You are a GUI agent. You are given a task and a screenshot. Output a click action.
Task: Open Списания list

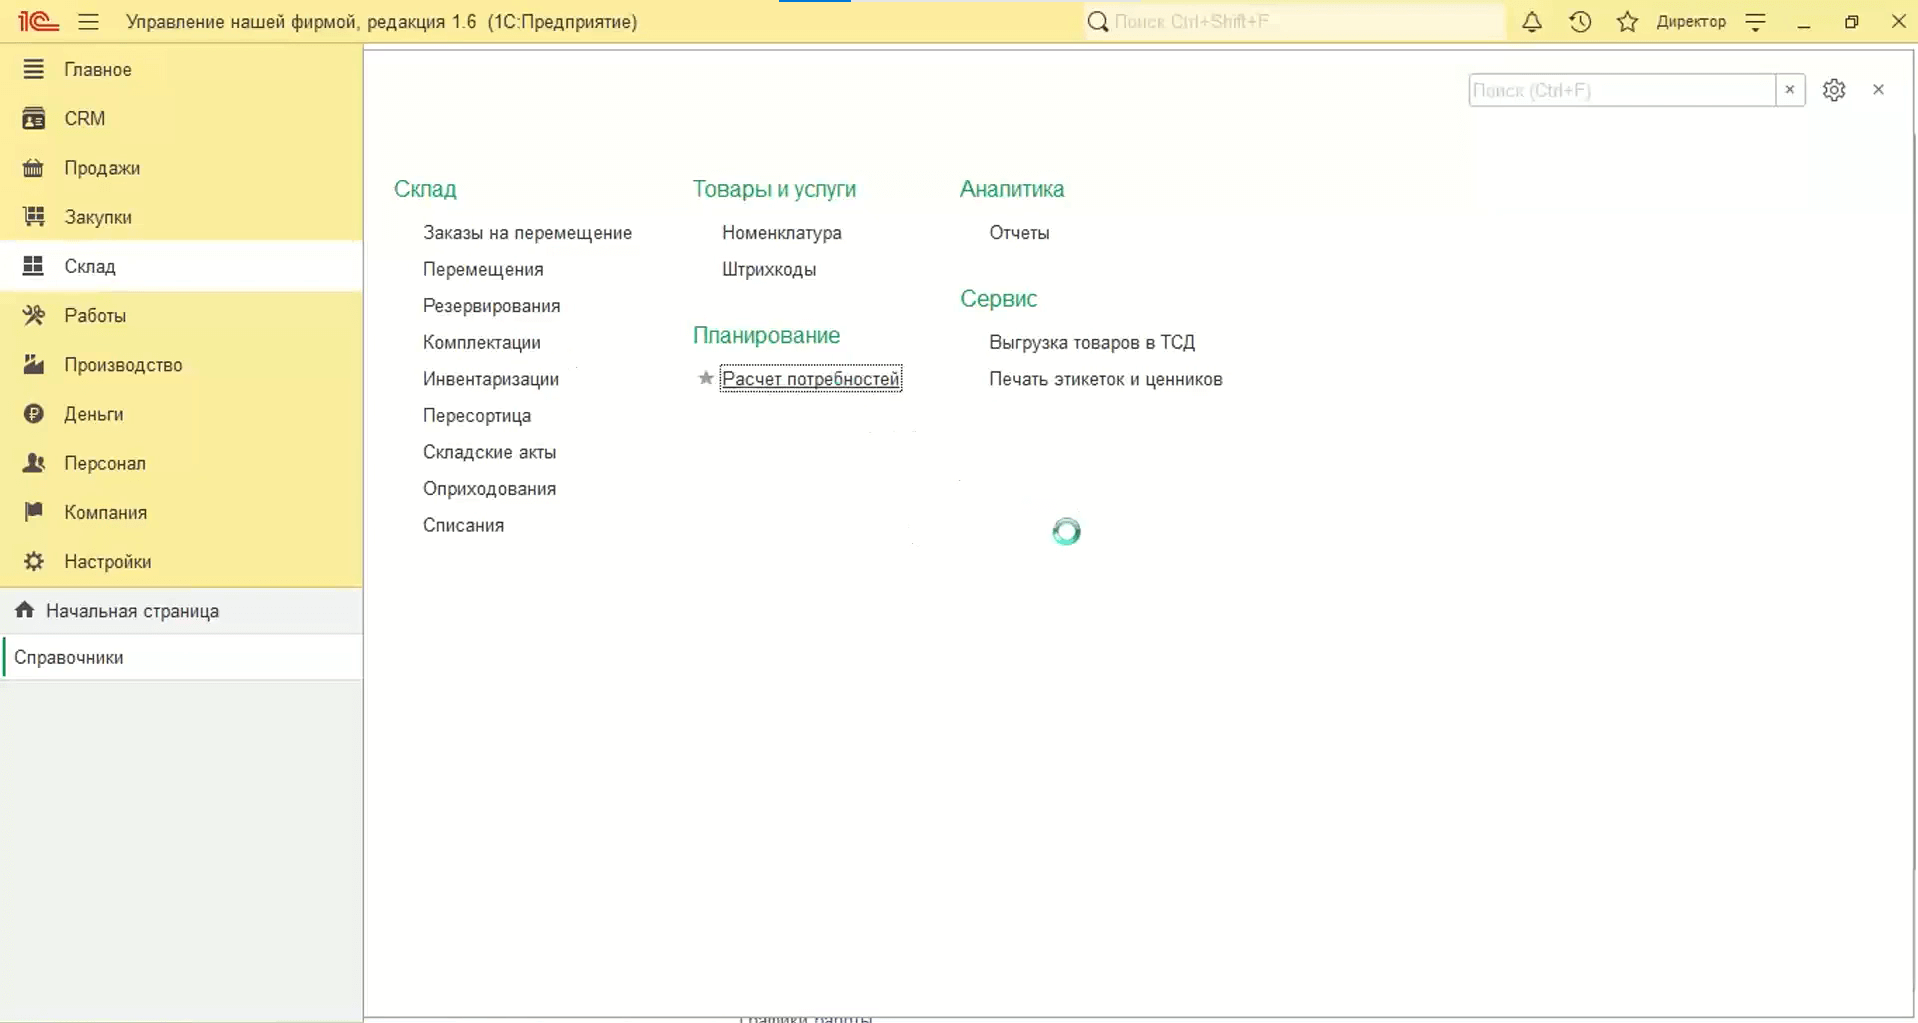point(463,524)
